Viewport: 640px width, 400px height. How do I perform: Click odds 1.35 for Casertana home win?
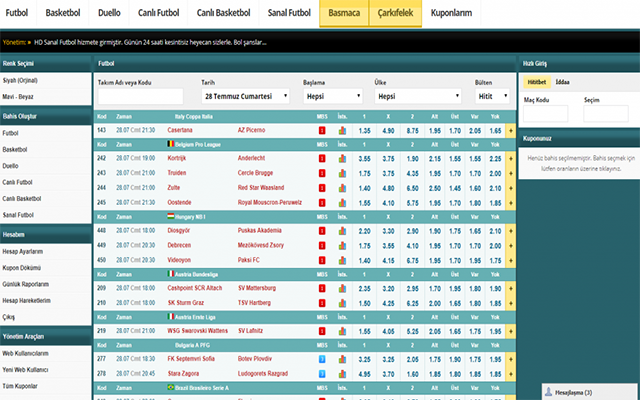coord(365,131)
